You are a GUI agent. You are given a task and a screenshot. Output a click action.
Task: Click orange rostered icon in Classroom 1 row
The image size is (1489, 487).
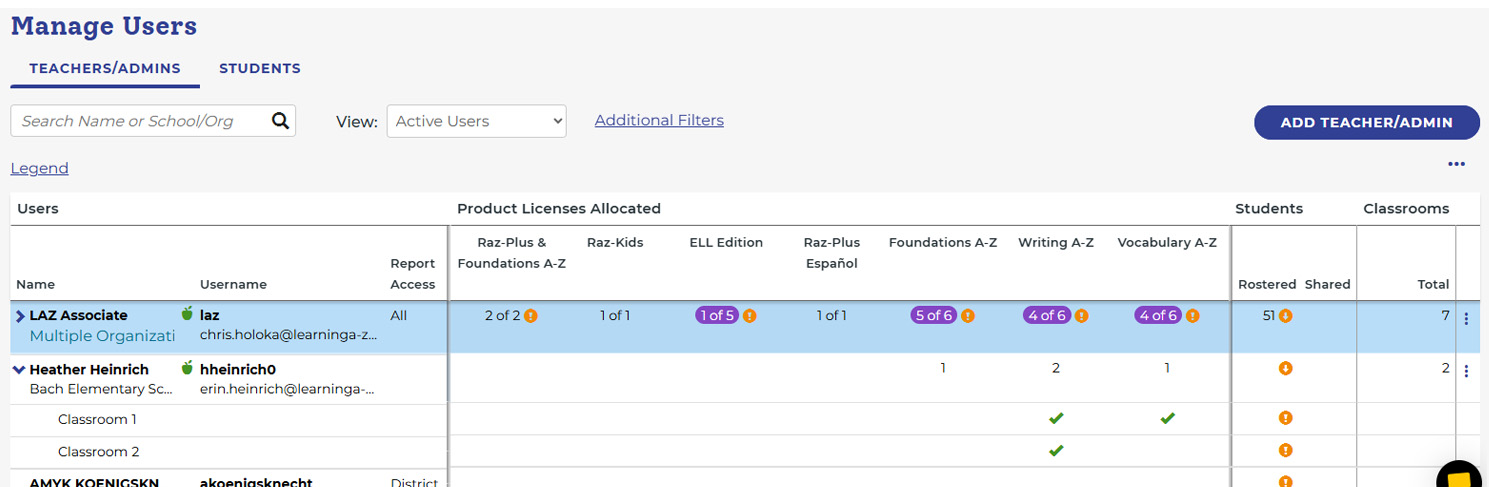pyautogui.click(x=1286, y=418)
